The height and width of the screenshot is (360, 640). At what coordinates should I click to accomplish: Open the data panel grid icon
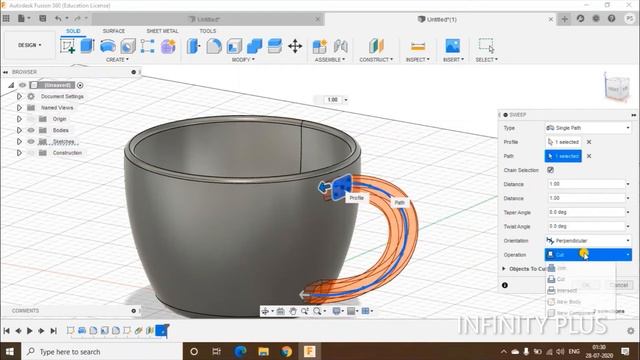pyautogui.click(x=6, y=18)
